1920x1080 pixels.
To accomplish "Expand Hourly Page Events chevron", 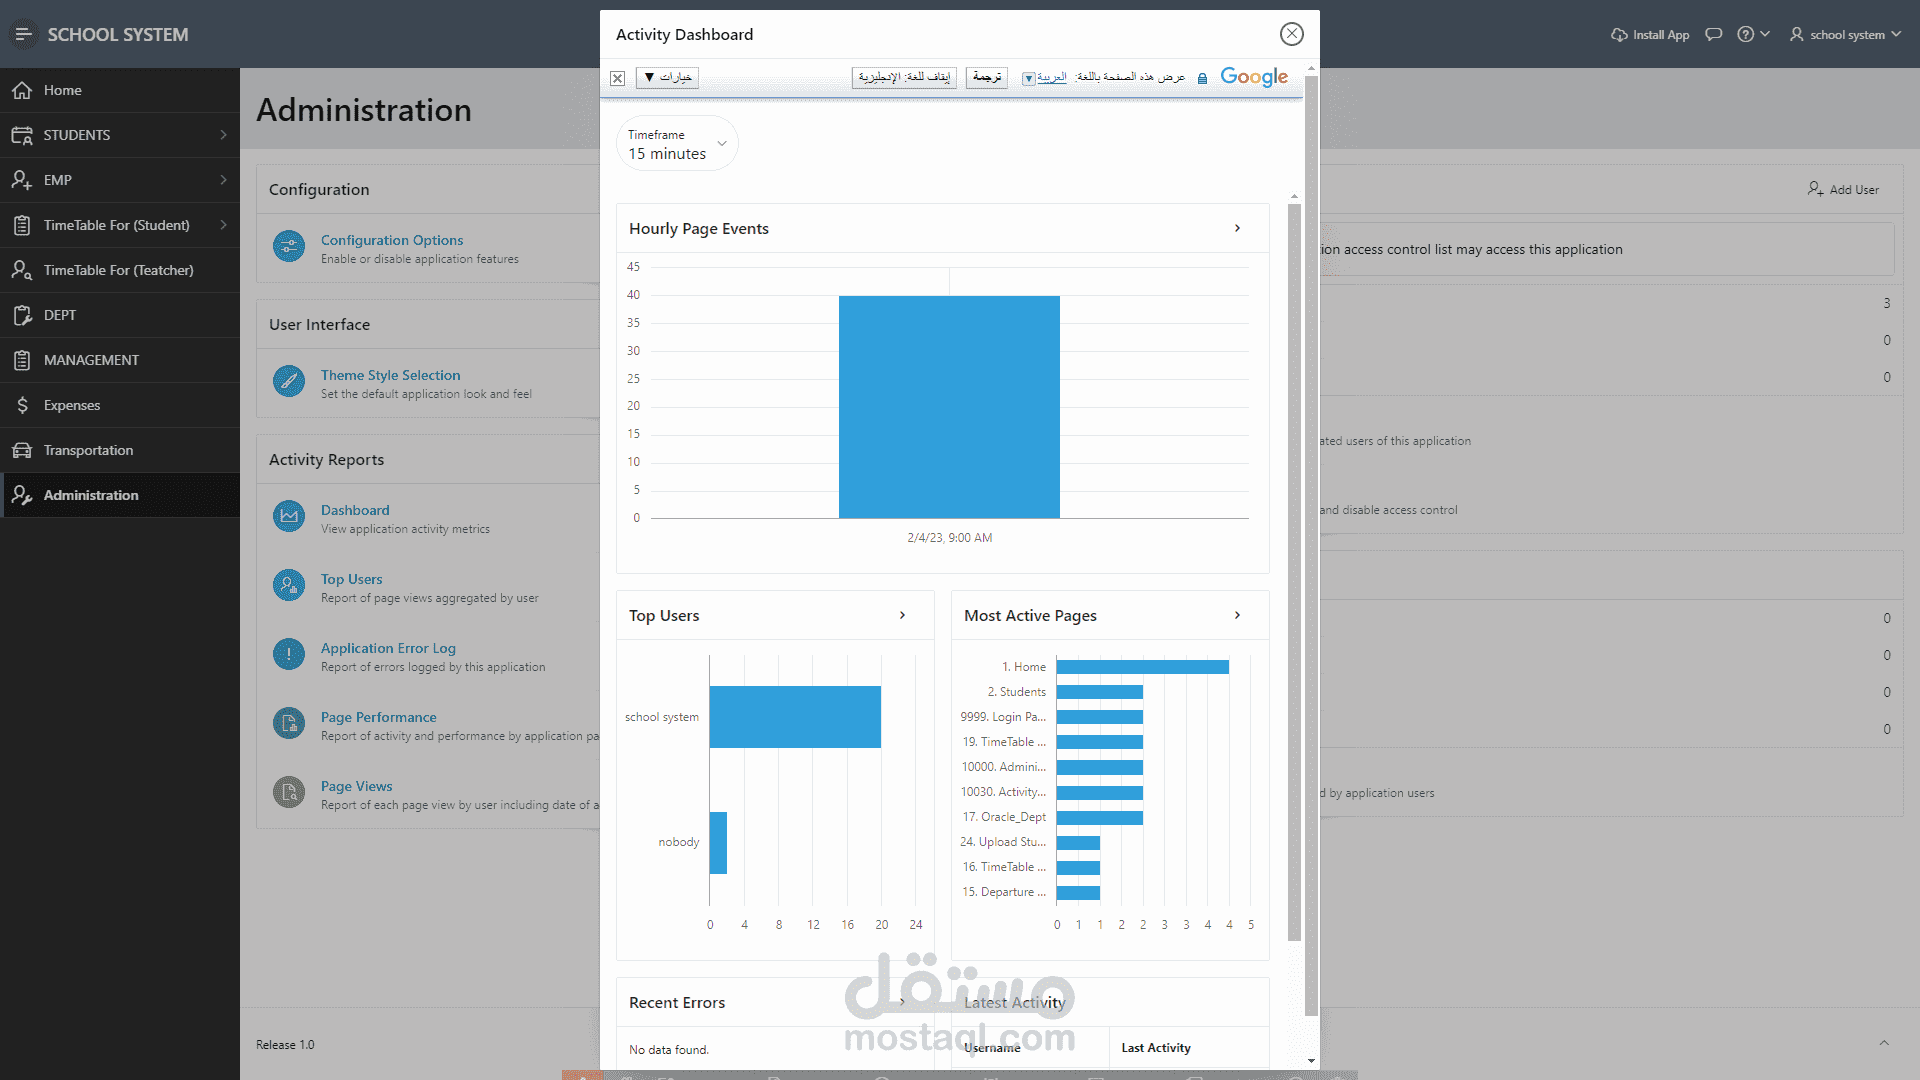I will click(1237, 228).
